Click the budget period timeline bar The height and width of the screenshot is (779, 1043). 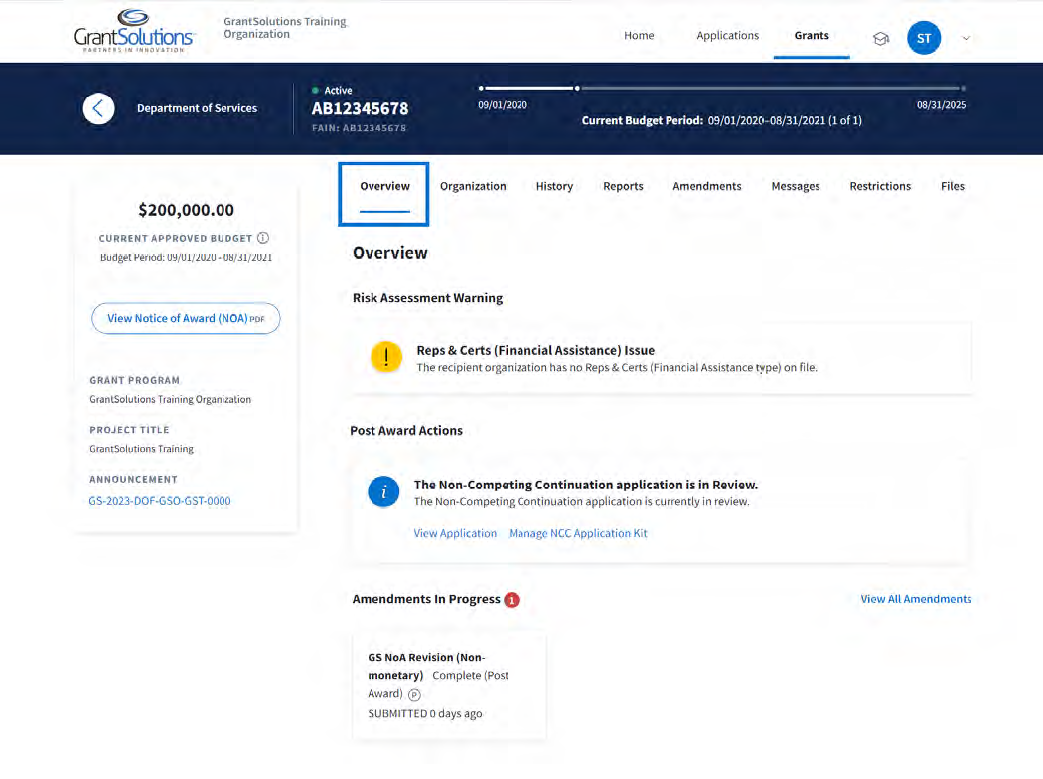721,88
